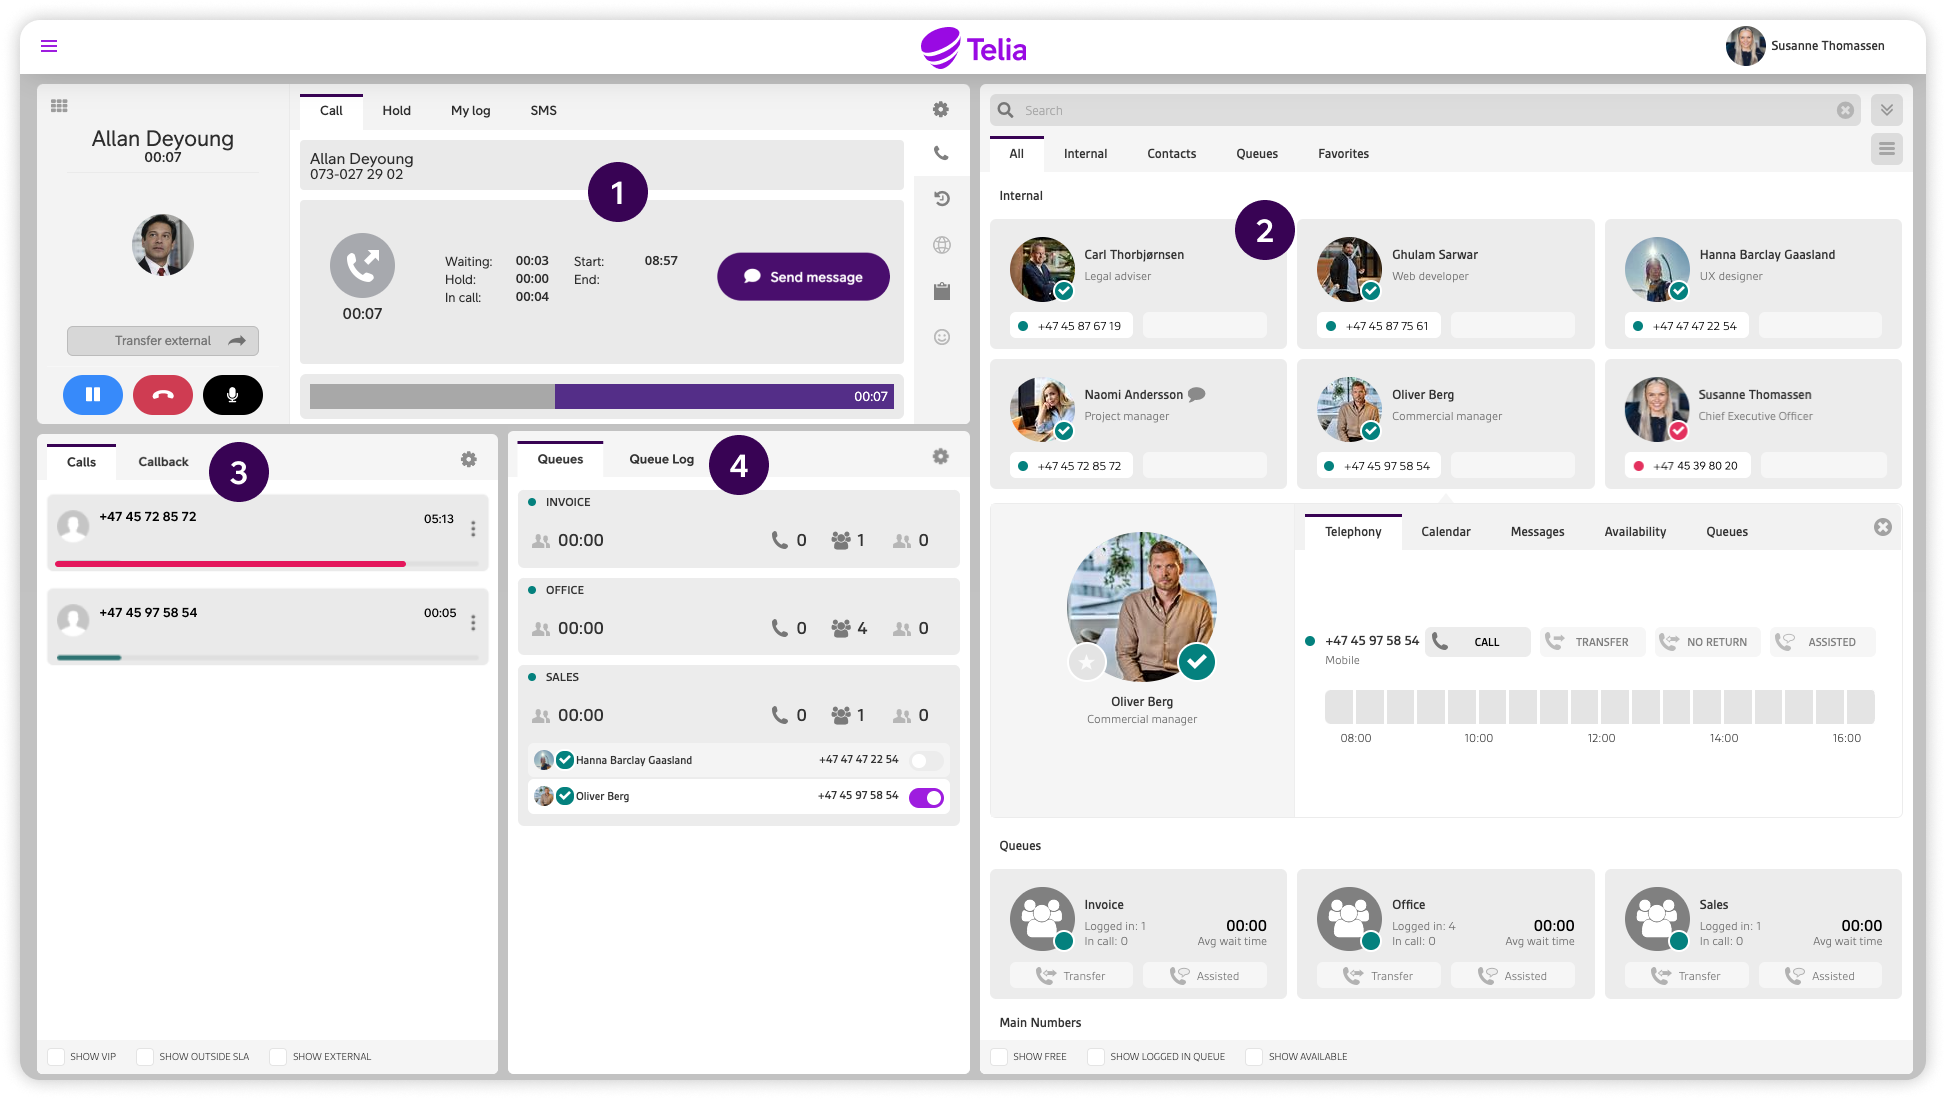
Task: Open Availability tab in contact details
Action: [1635, 532]
